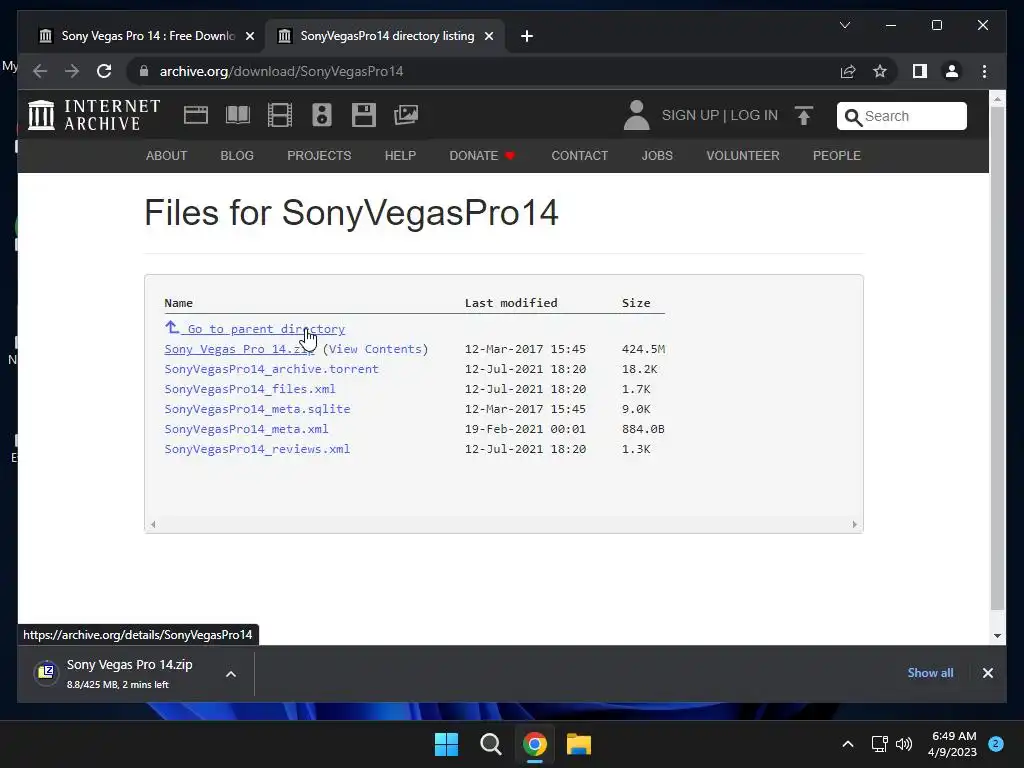The width and height of the screenshot is (1024, 768).
Task: Open the Images icon in header
Action: point(406,115)
